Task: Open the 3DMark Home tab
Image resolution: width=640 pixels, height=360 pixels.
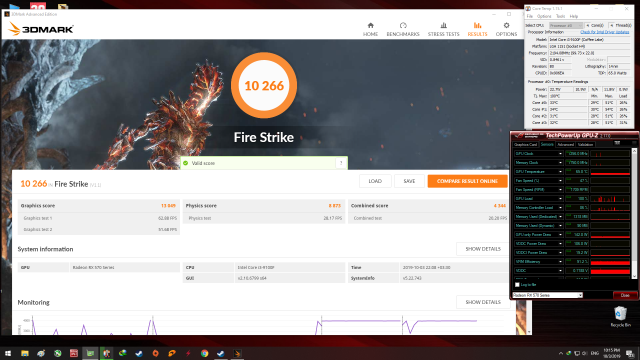Action: [x=370, y=29]
